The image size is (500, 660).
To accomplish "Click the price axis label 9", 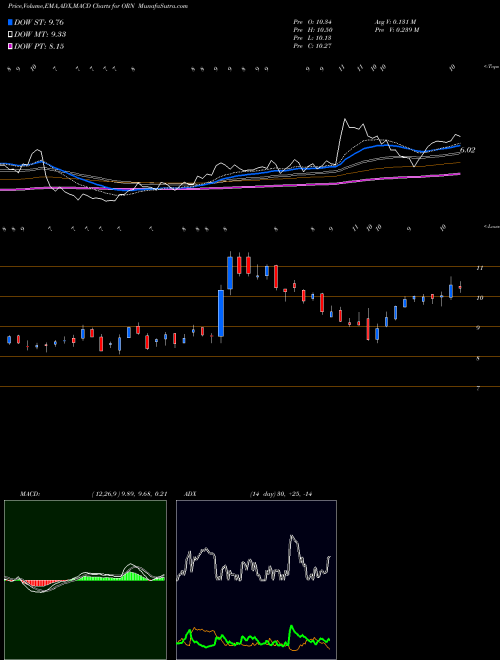I will coord(478,327).
